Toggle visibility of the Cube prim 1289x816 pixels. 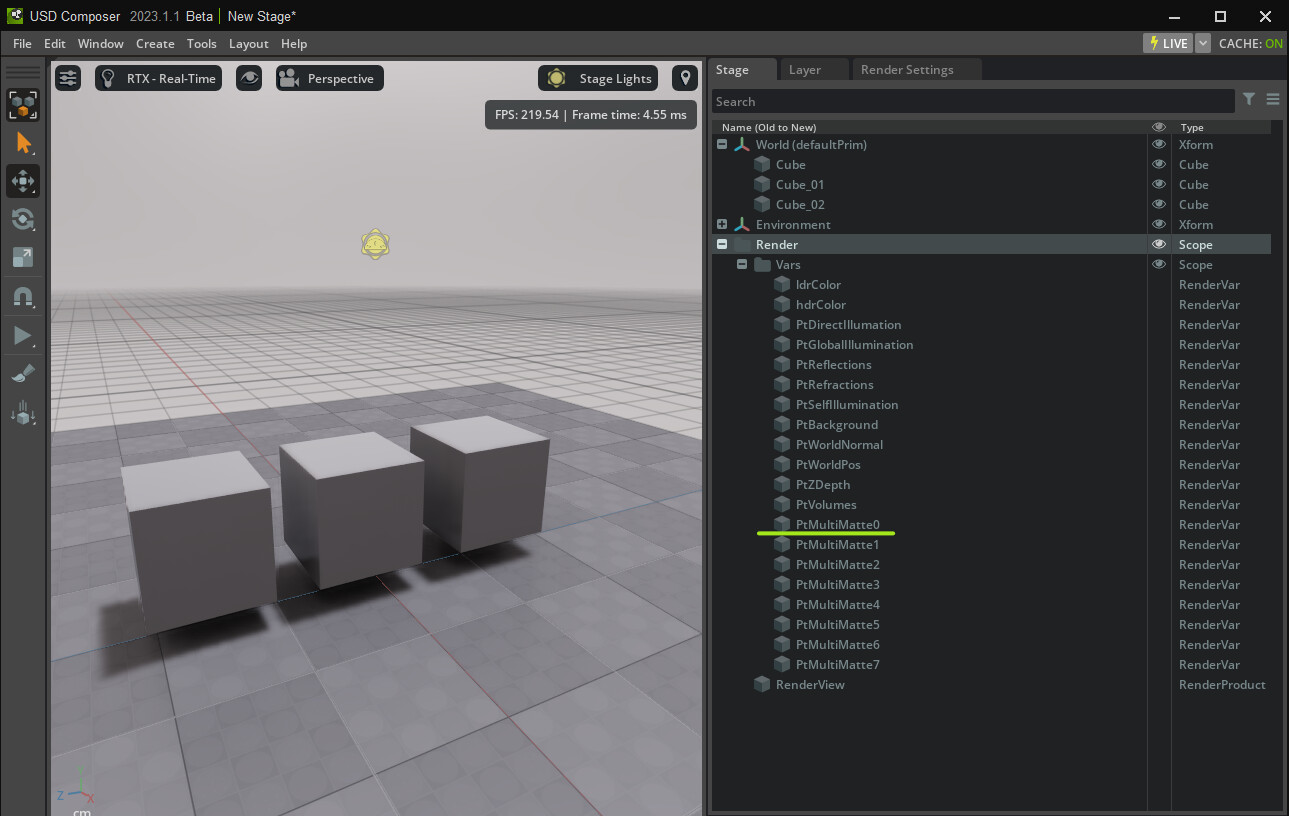click(x=1159, y=164)
